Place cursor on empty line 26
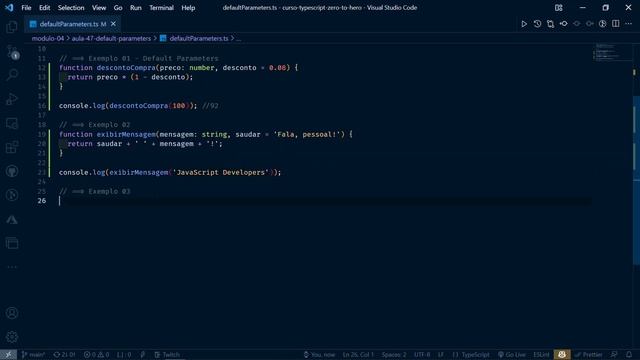 click(x=324, y=201)
